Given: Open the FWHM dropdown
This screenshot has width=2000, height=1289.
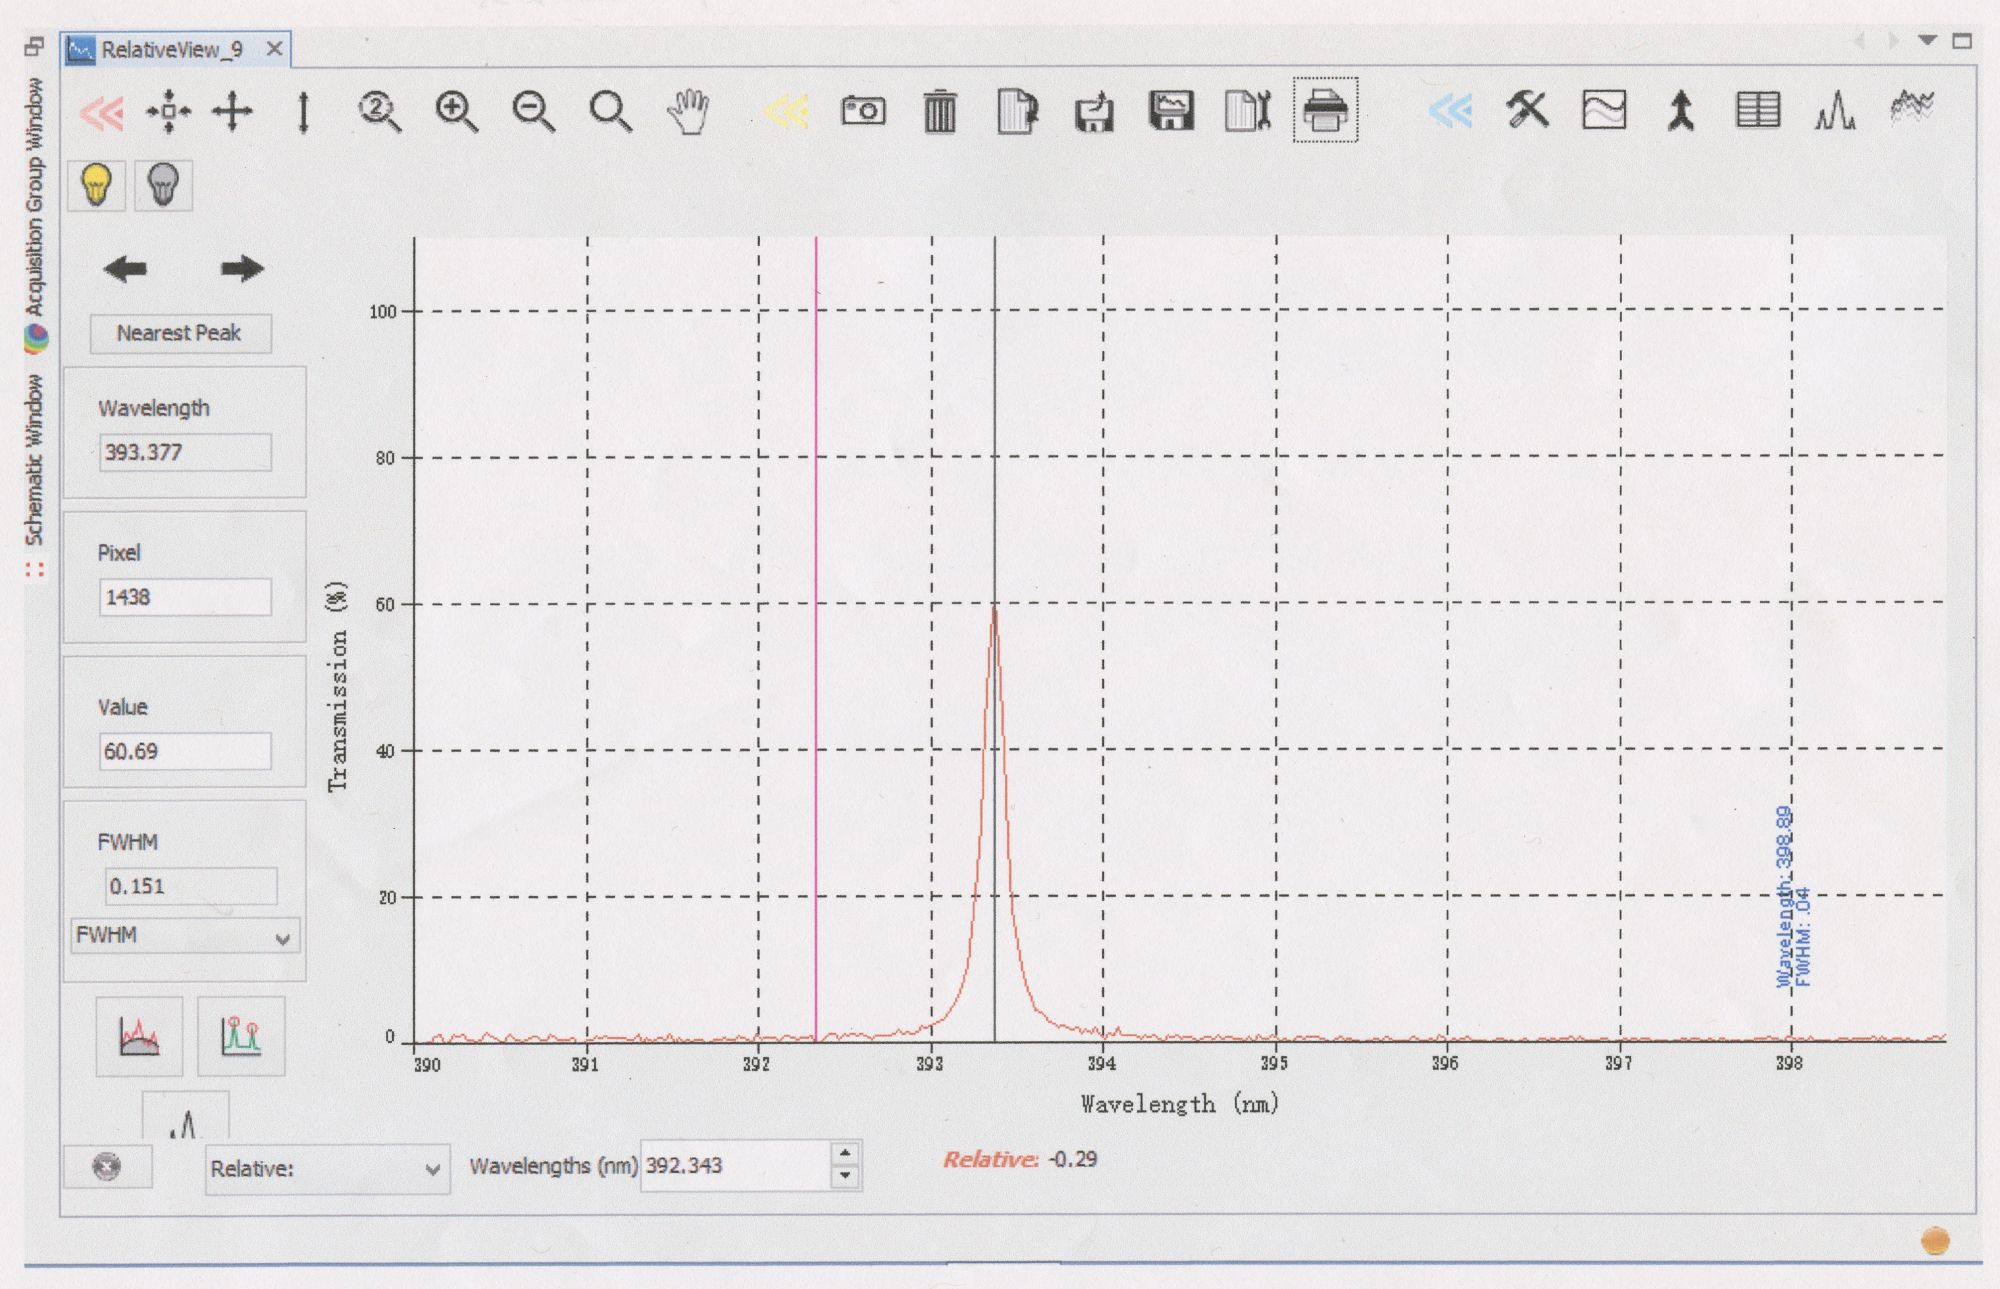Looking at the screenshot, I should [x=185, y=936].
